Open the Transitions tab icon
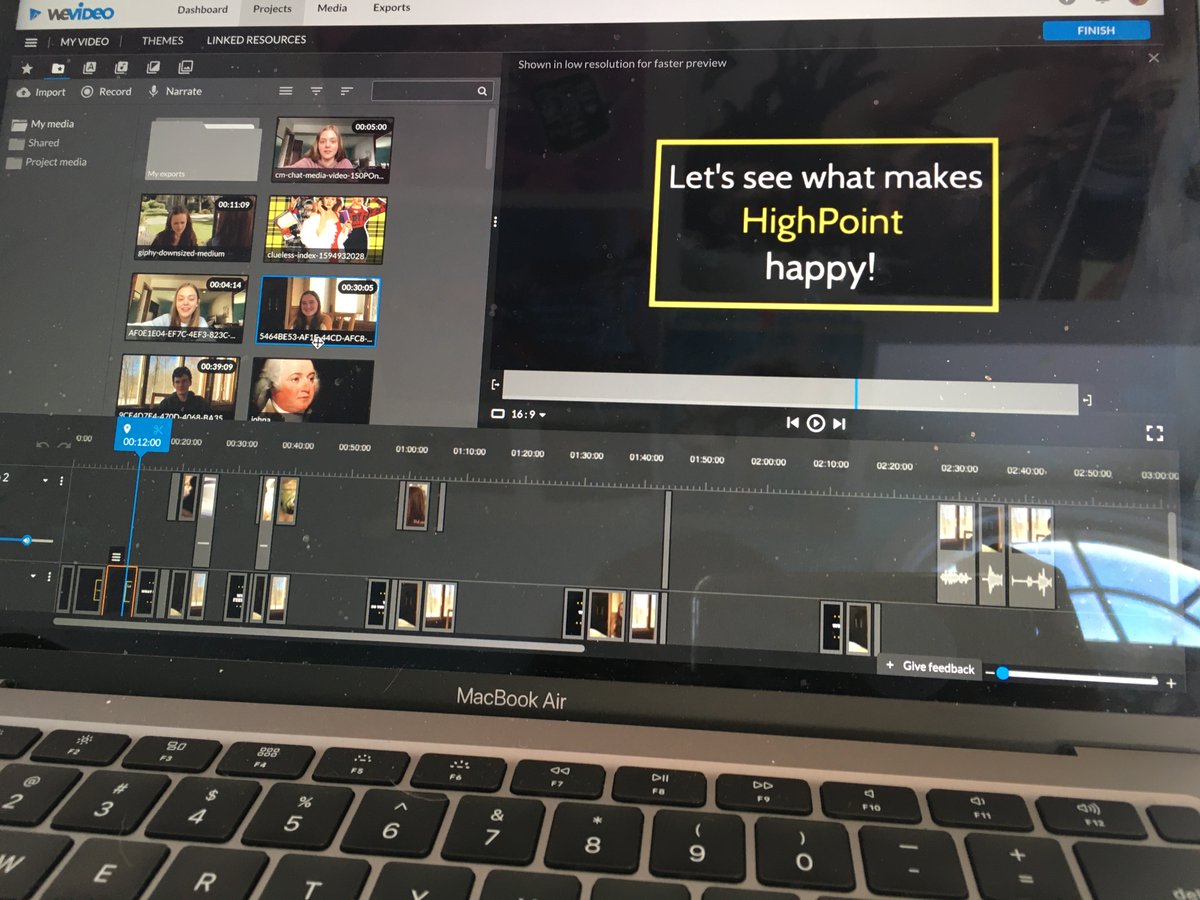 tap(153, 68)
